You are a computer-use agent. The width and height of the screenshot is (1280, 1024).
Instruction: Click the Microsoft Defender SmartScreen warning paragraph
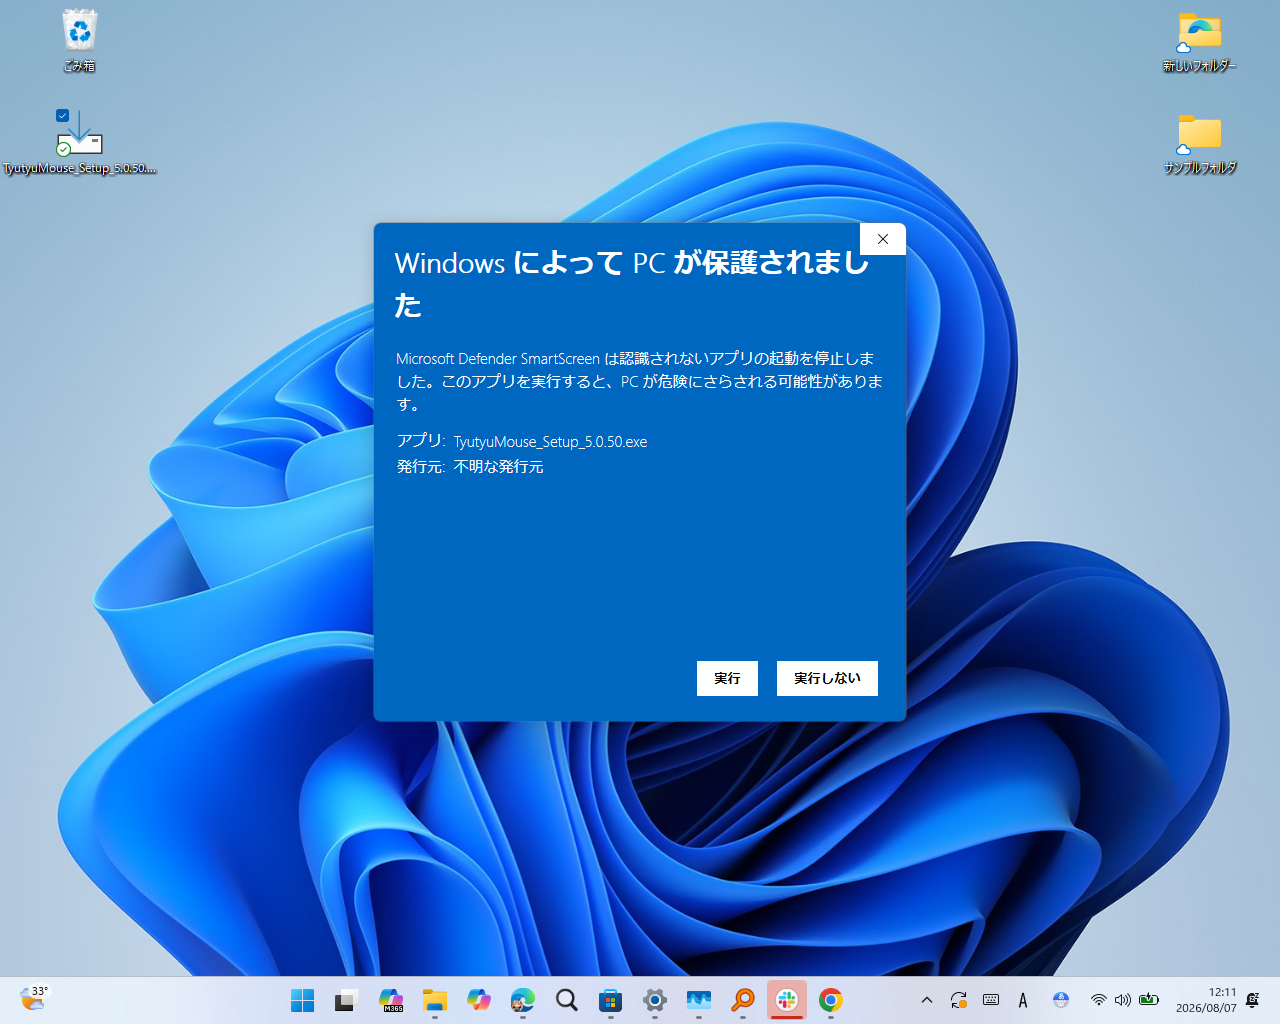coord(639,381)
